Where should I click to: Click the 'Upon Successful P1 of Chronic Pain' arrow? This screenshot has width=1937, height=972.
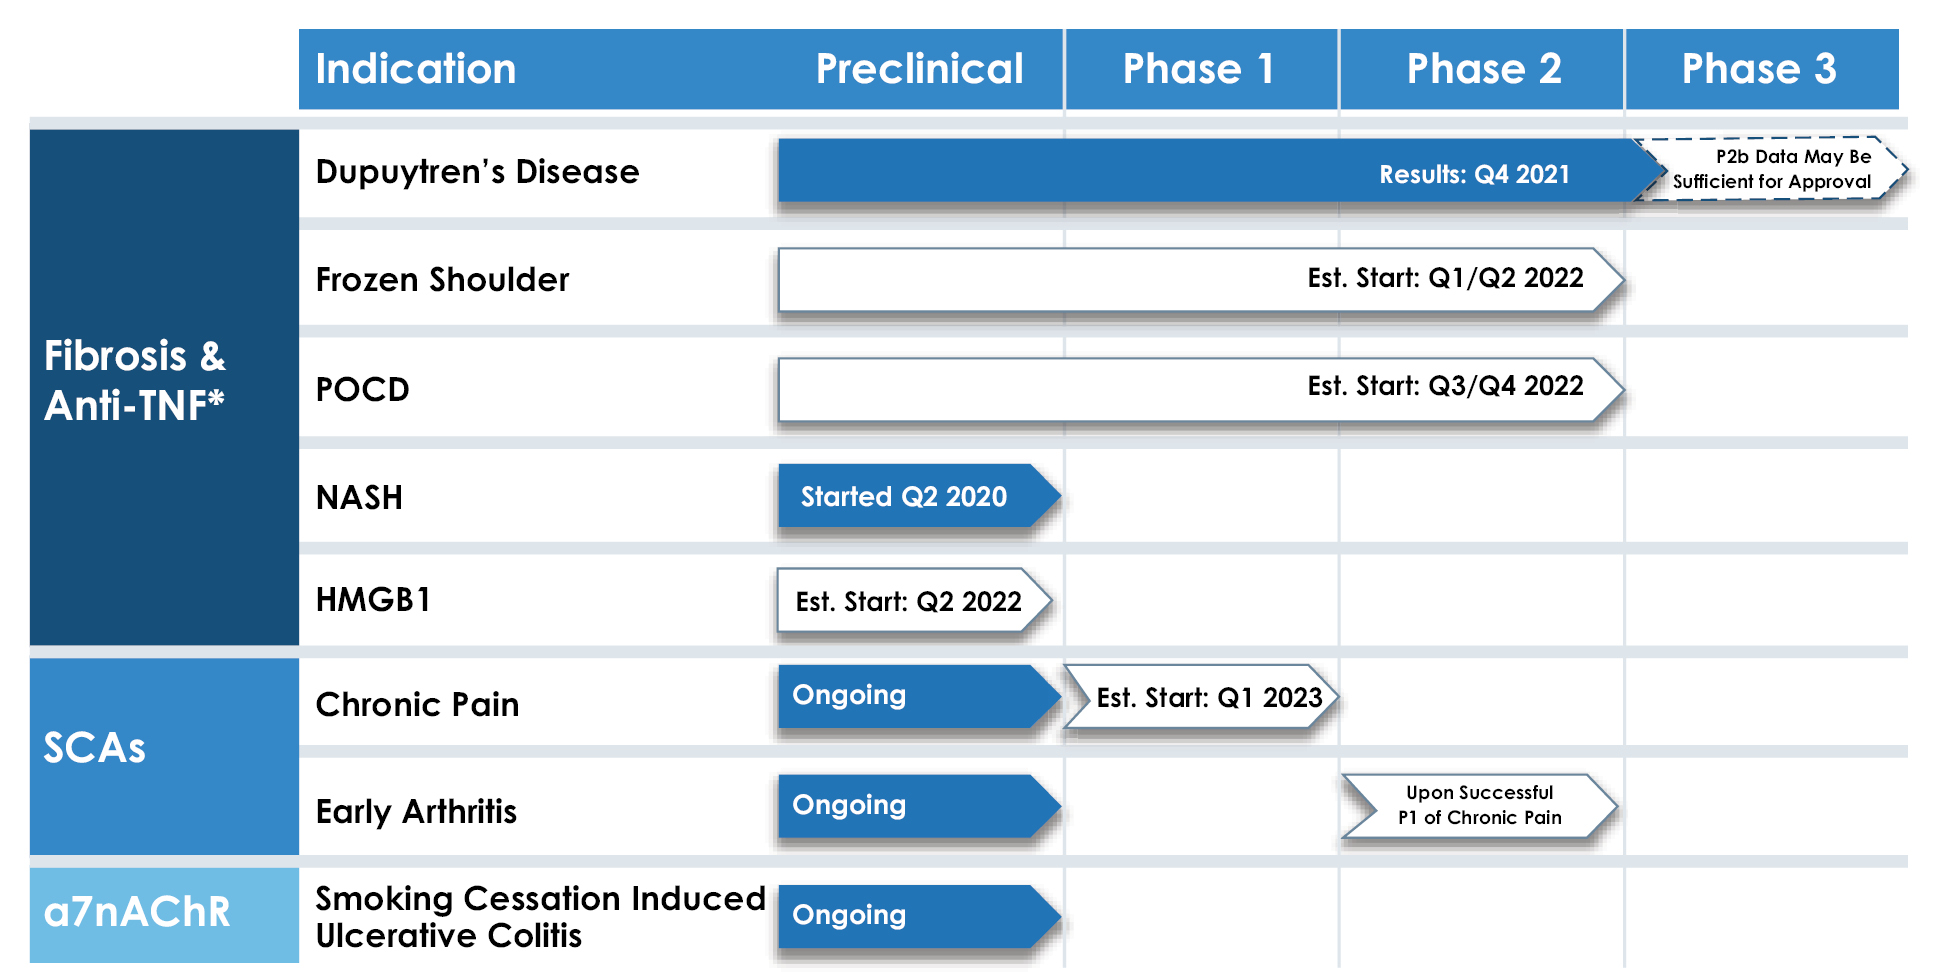(1479, 805)
